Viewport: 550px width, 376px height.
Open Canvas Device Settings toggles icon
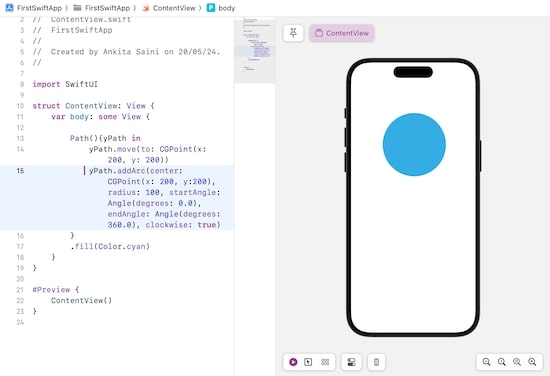(351, 362)
